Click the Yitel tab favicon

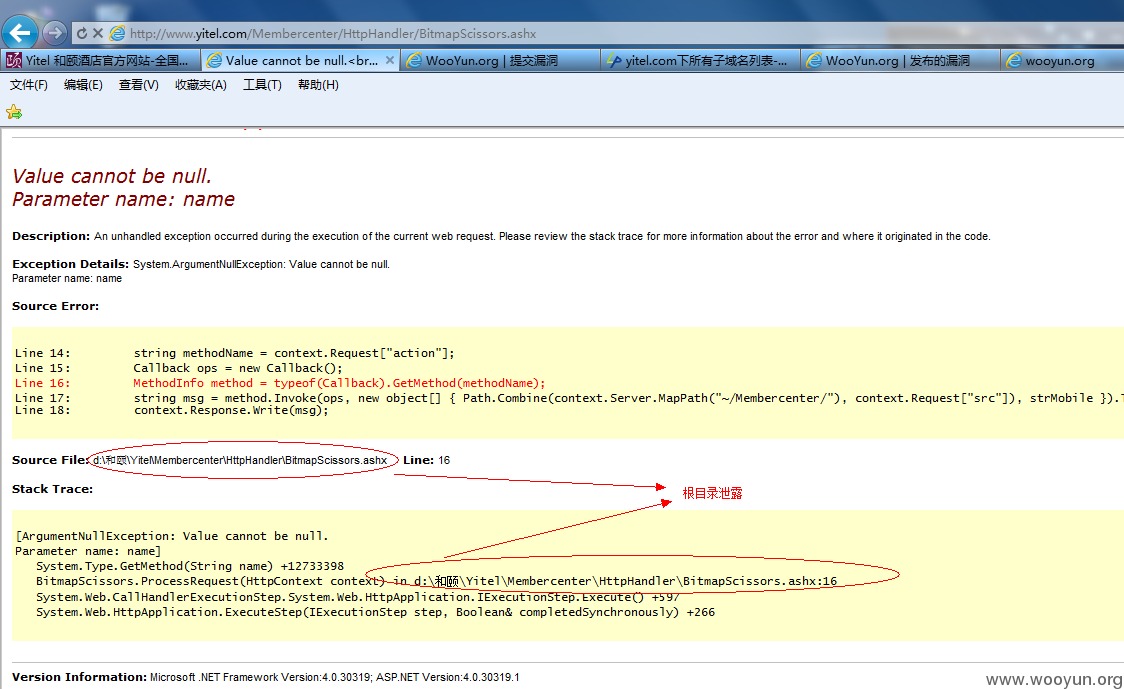[x=14, y=60]
